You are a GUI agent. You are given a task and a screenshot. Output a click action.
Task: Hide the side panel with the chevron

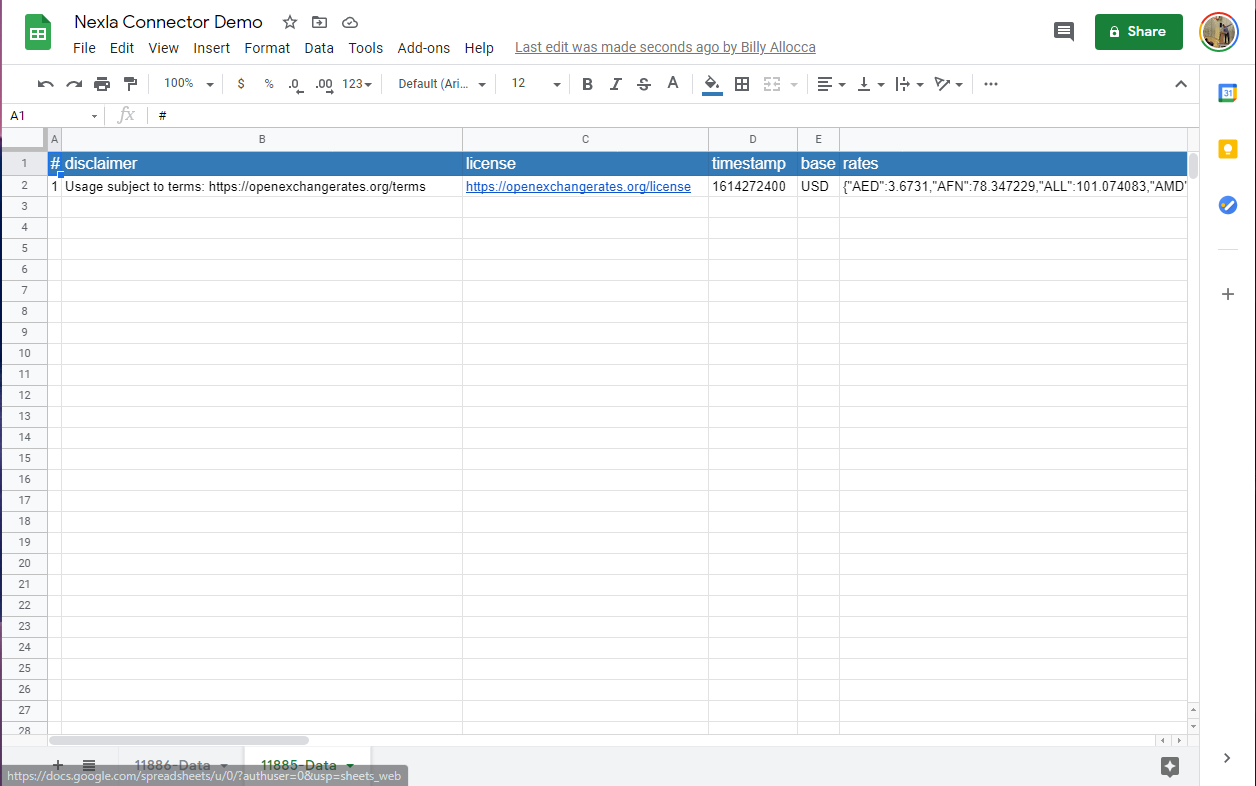[1227, 758]
